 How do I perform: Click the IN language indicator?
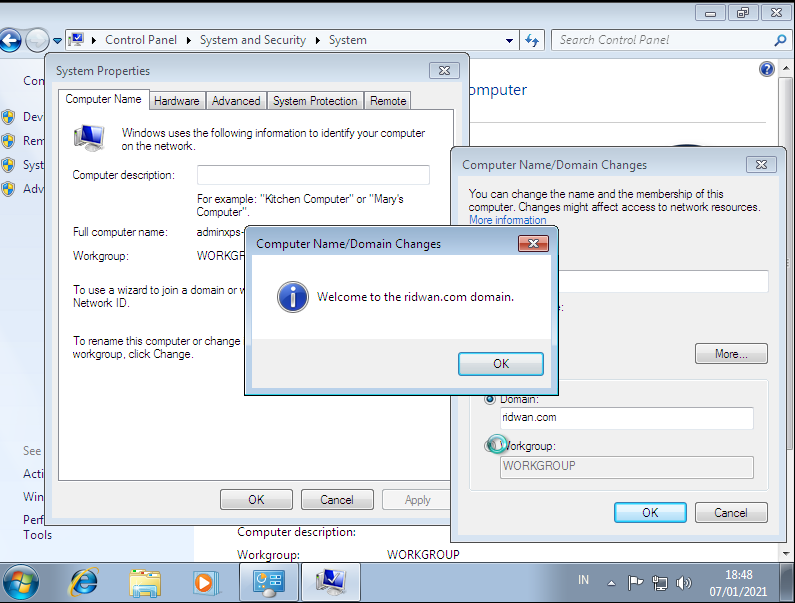click(584, 580)
